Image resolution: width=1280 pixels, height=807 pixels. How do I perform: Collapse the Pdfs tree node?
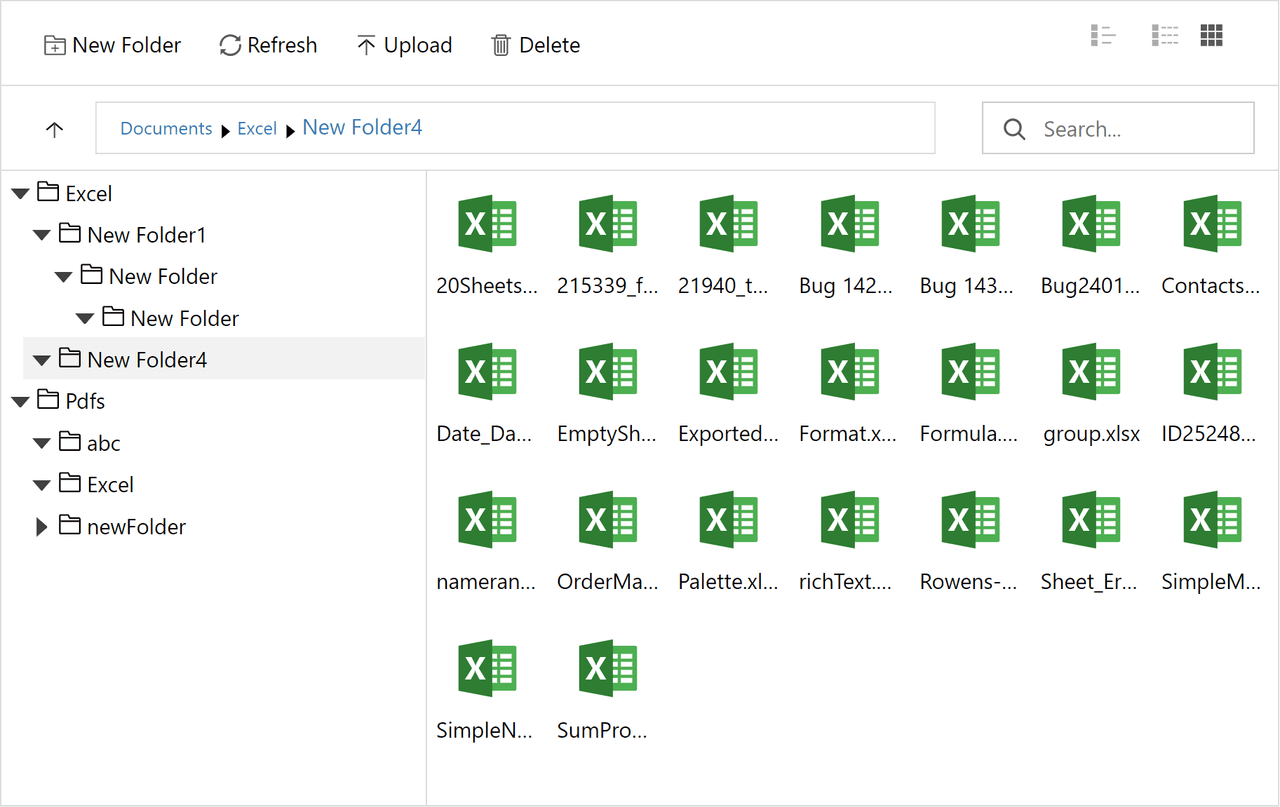click(x=20, y=402)
